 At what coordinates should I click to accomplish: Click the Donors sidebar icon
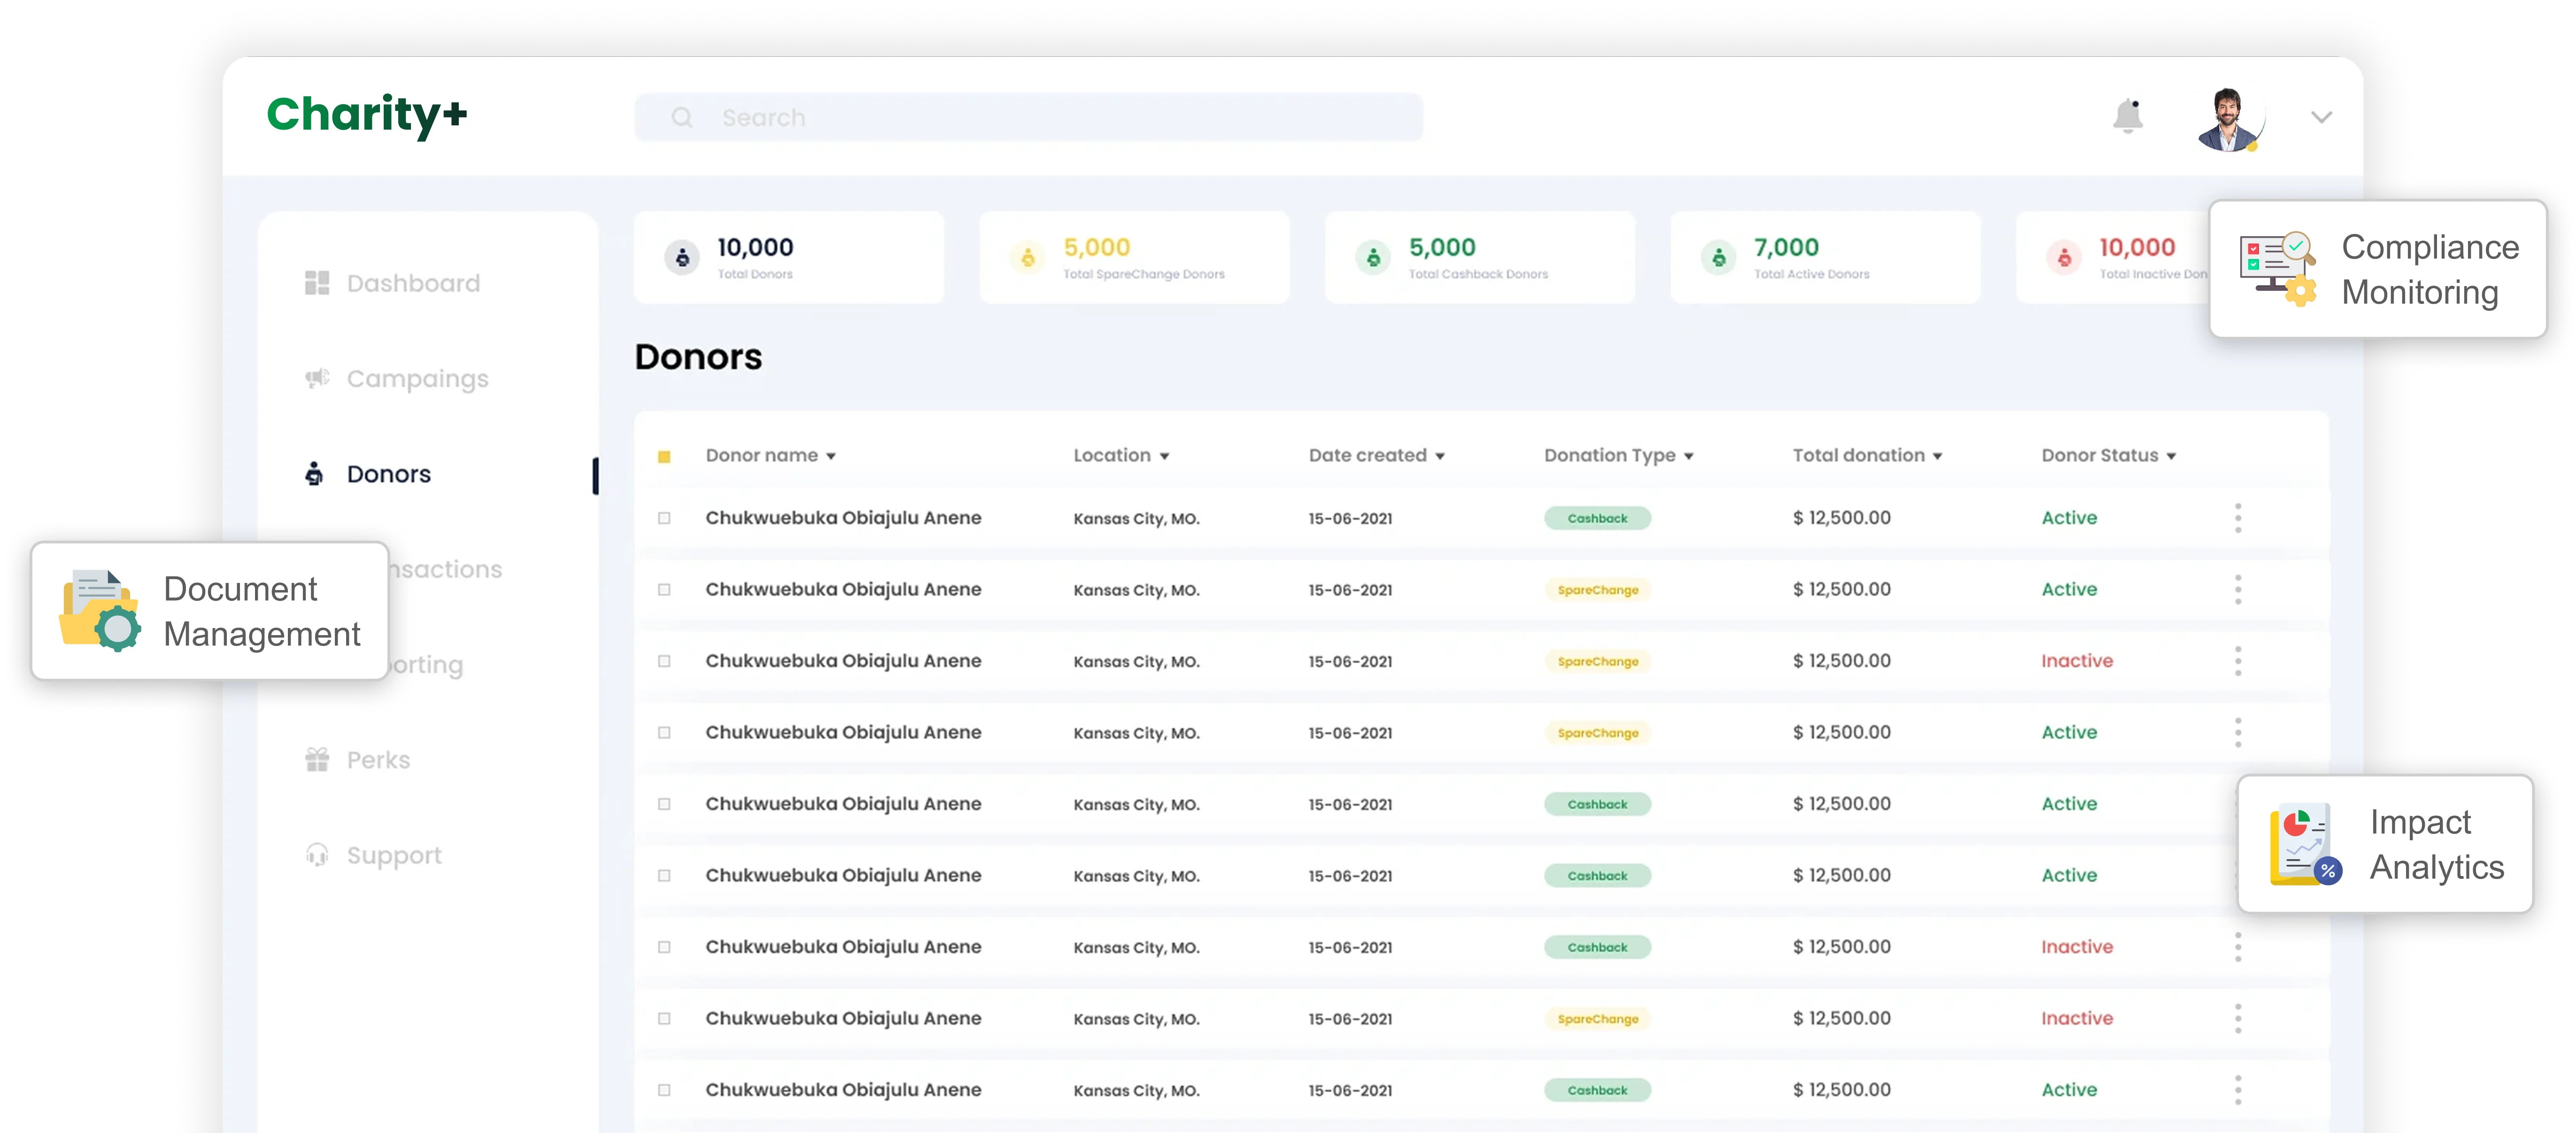(x=314, y=473)
